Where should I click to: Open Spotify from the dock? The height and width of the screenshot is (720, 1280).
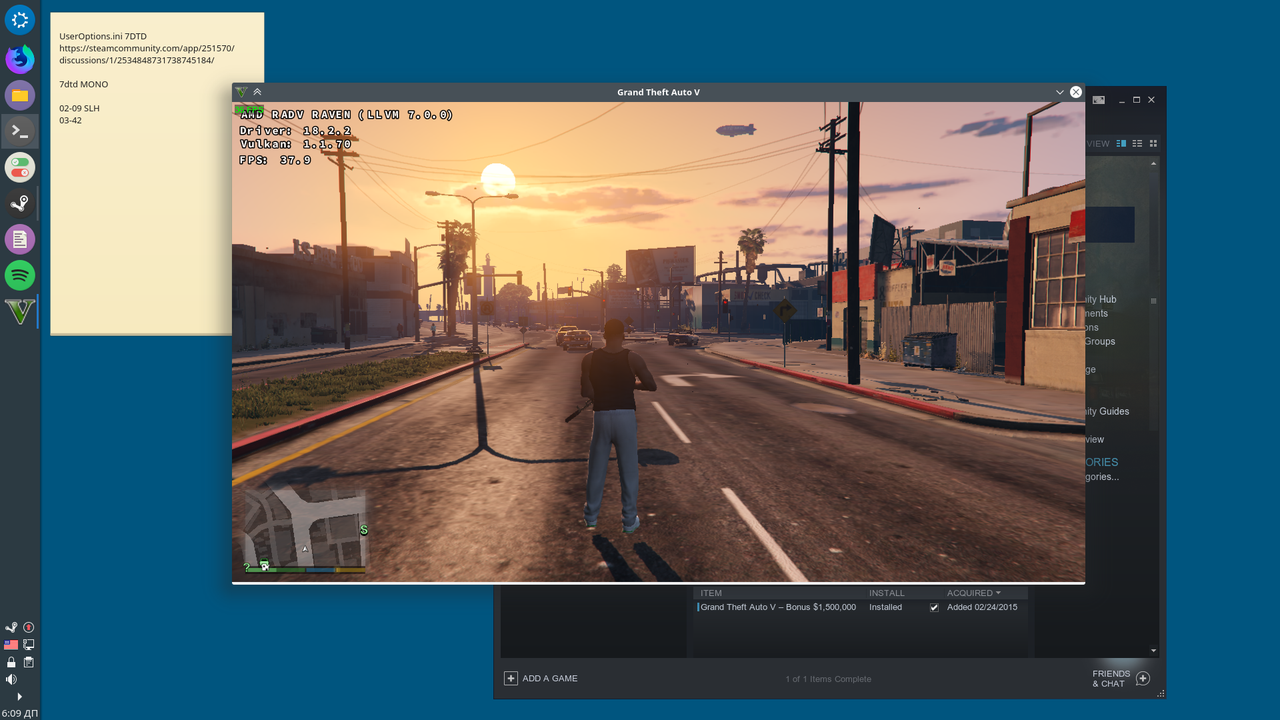(20, 275)
